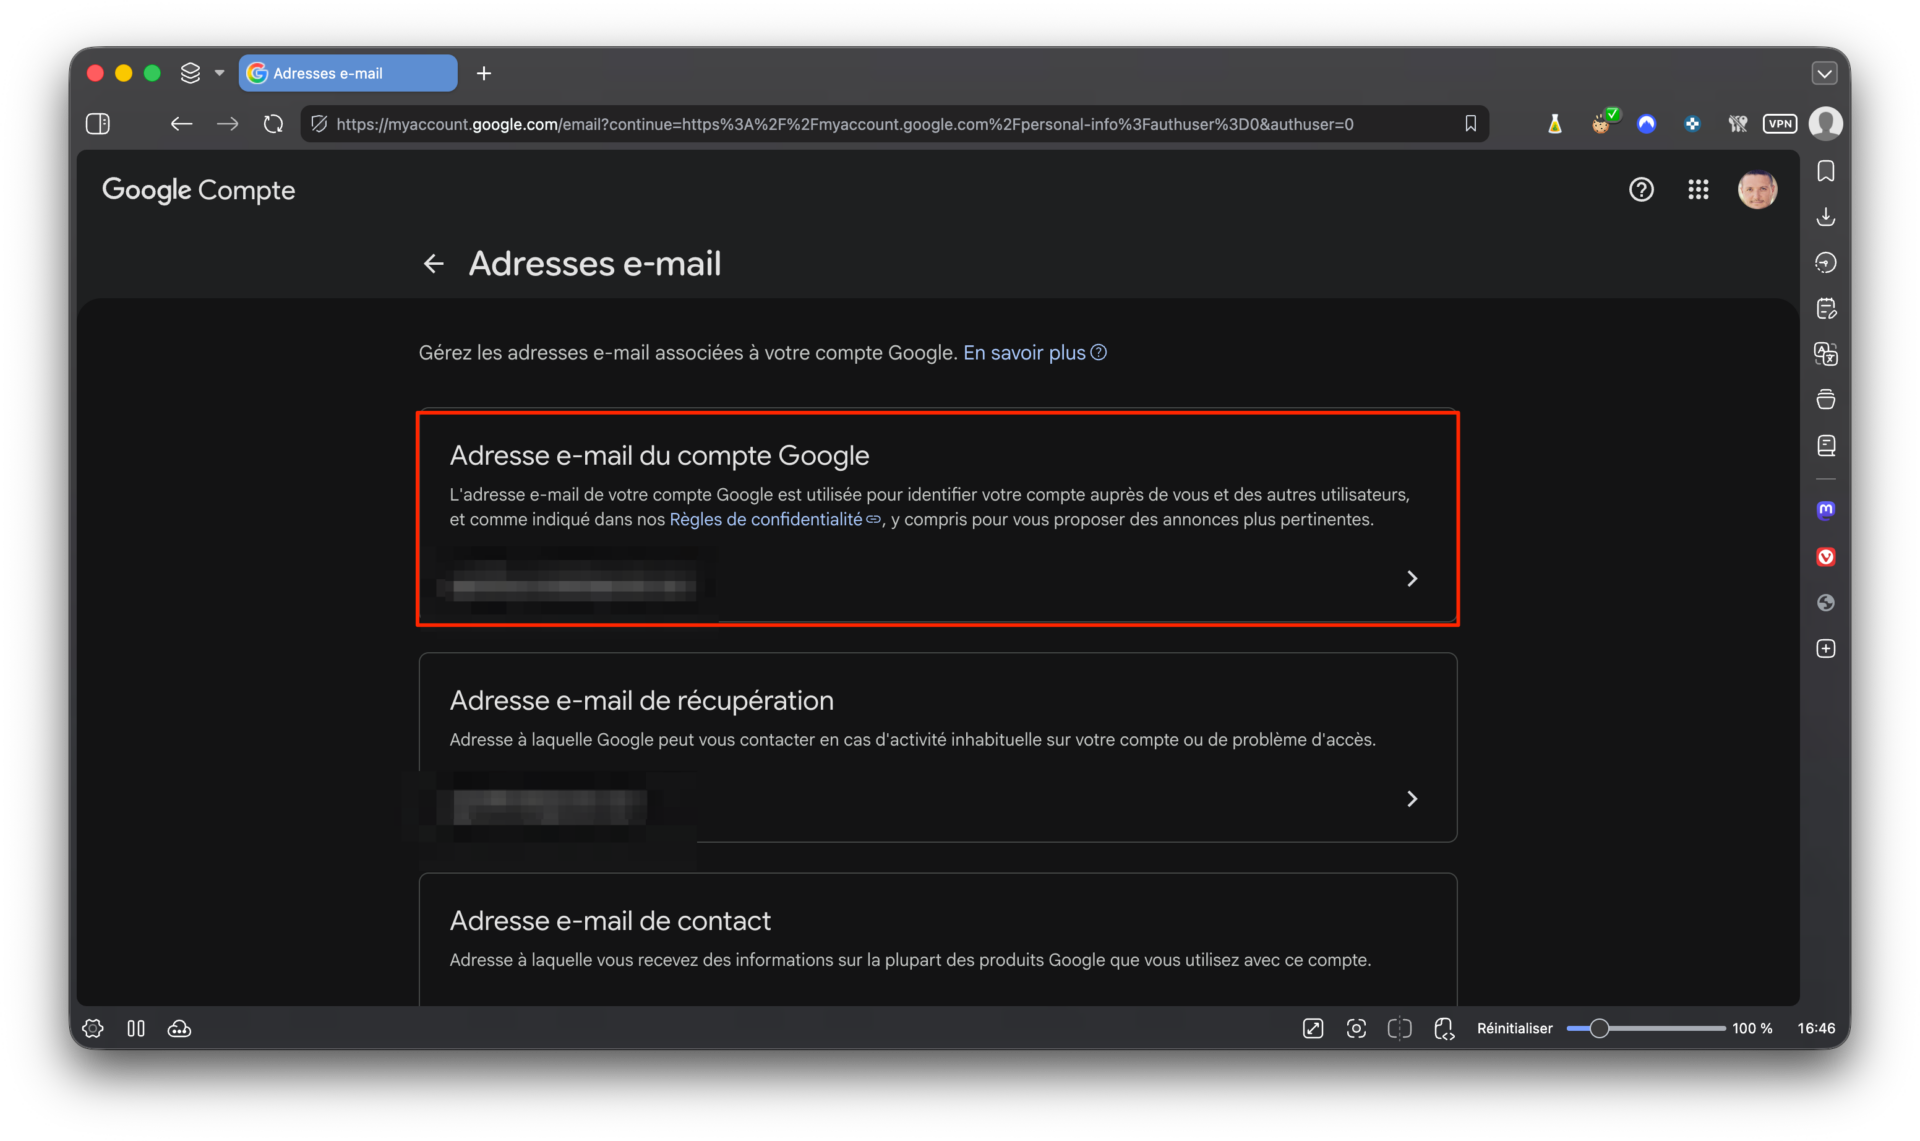The image size is (1920, 1141).
Task: Expand the tab list dropdown
Action: (x=1824, y=73)
